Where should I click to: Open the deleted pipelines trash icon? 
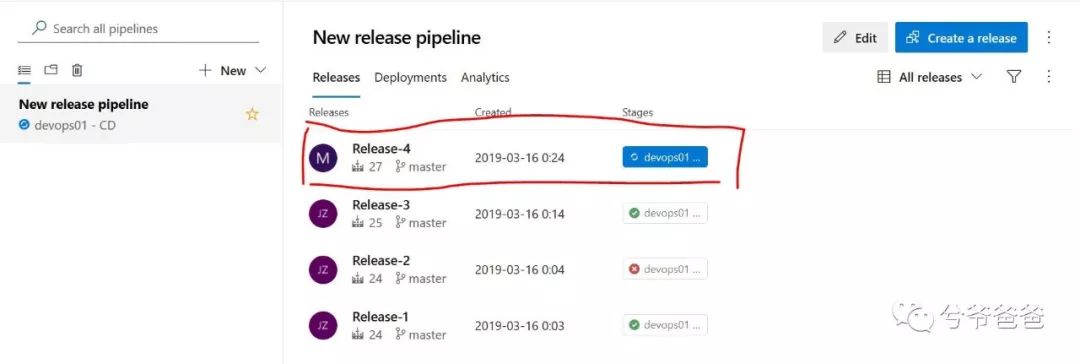click(77, 70)
